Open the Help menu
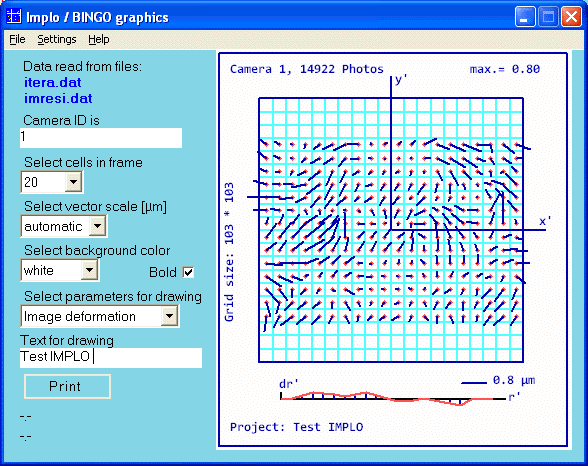 pyautogui.click(x=99, y=39)
